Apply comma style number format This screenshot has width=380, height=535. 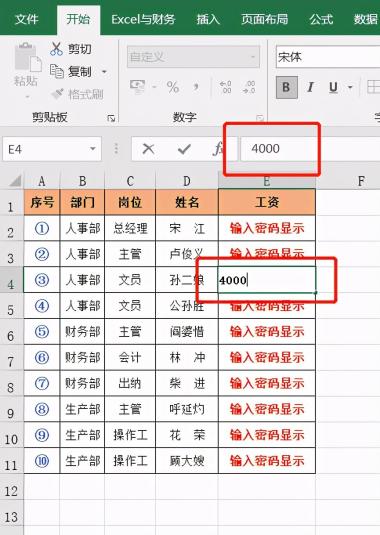[196, 87]
